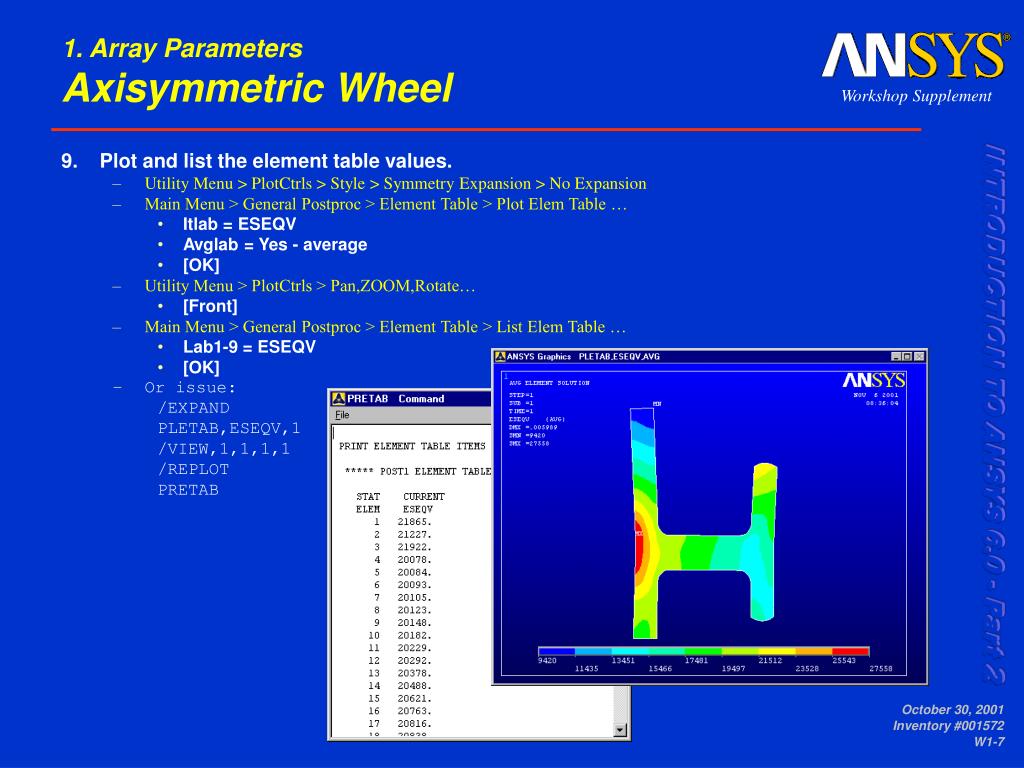Click the SMN =9420 text in graphics
This screenshot has height=768, width=1024.
coord(527,436)
